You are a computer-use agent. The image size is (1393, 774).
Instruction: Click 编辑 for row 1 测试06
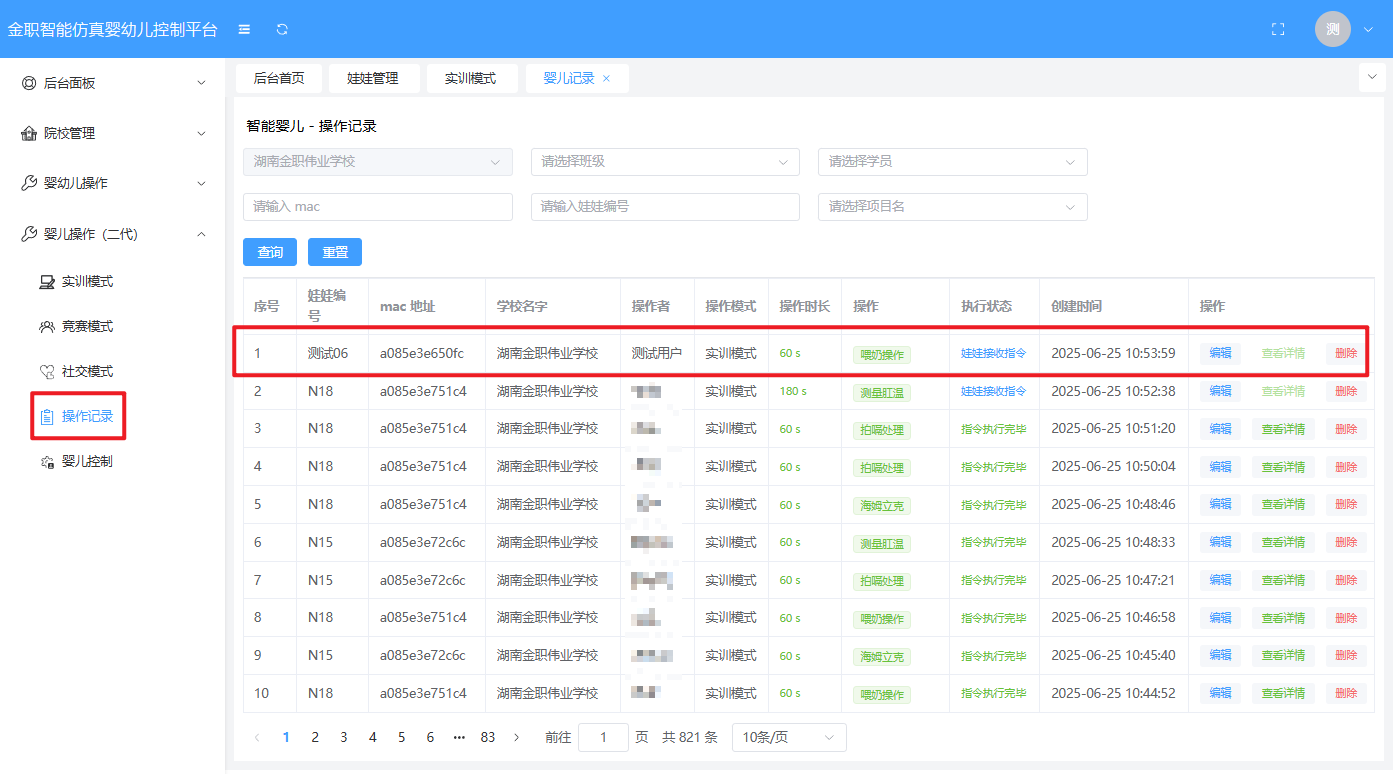pos(1220,353)
